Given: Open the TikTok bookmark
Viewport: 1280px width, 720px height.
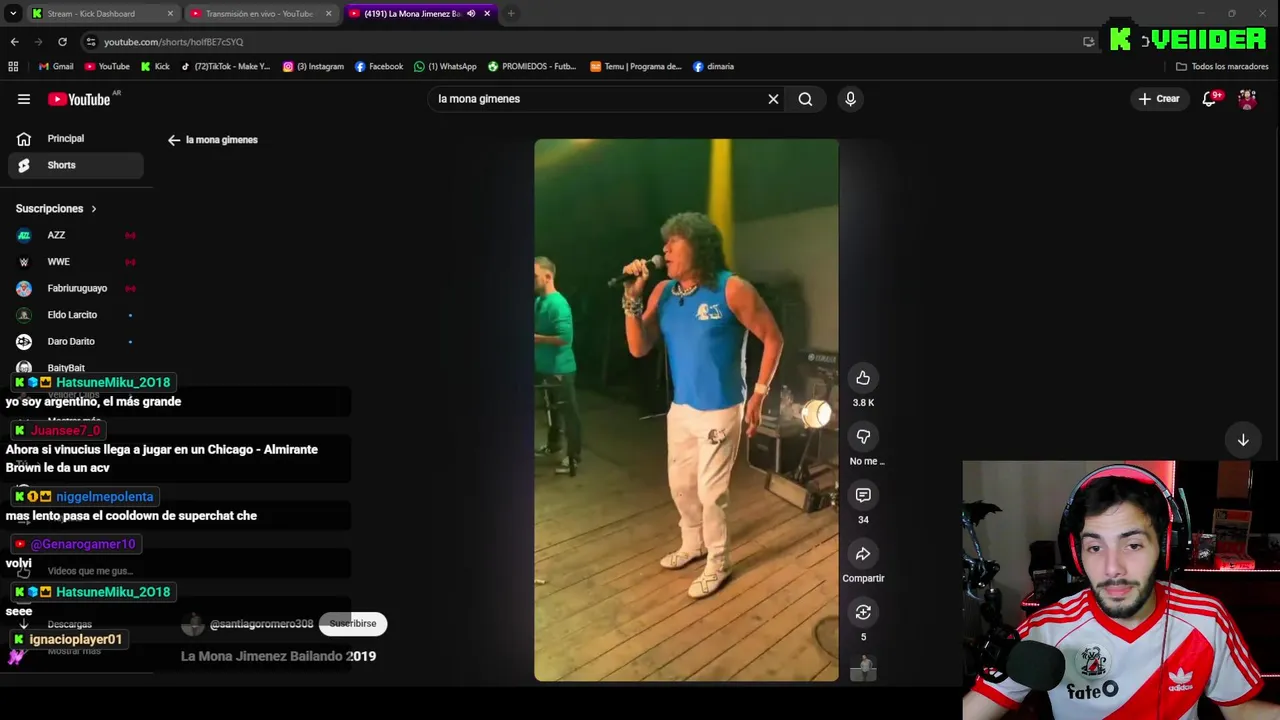Looking at the screenshot, I should [225, 67].
